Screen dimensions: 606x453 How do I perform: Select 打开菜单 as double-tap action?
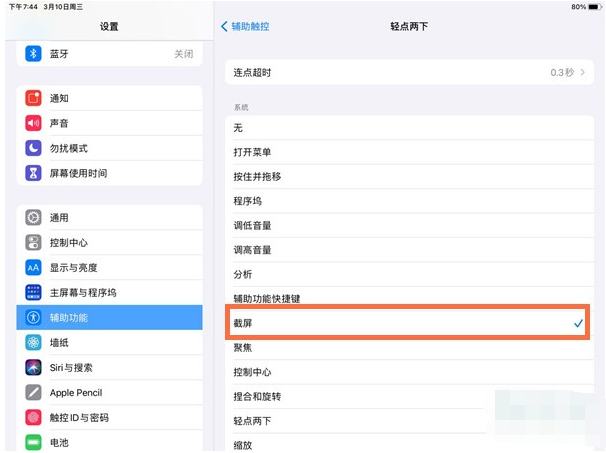406,152
